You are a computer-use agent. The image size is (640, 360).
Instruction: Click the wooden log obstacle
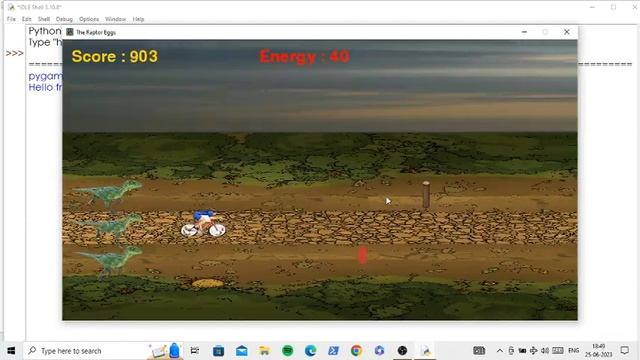[426, 195]
